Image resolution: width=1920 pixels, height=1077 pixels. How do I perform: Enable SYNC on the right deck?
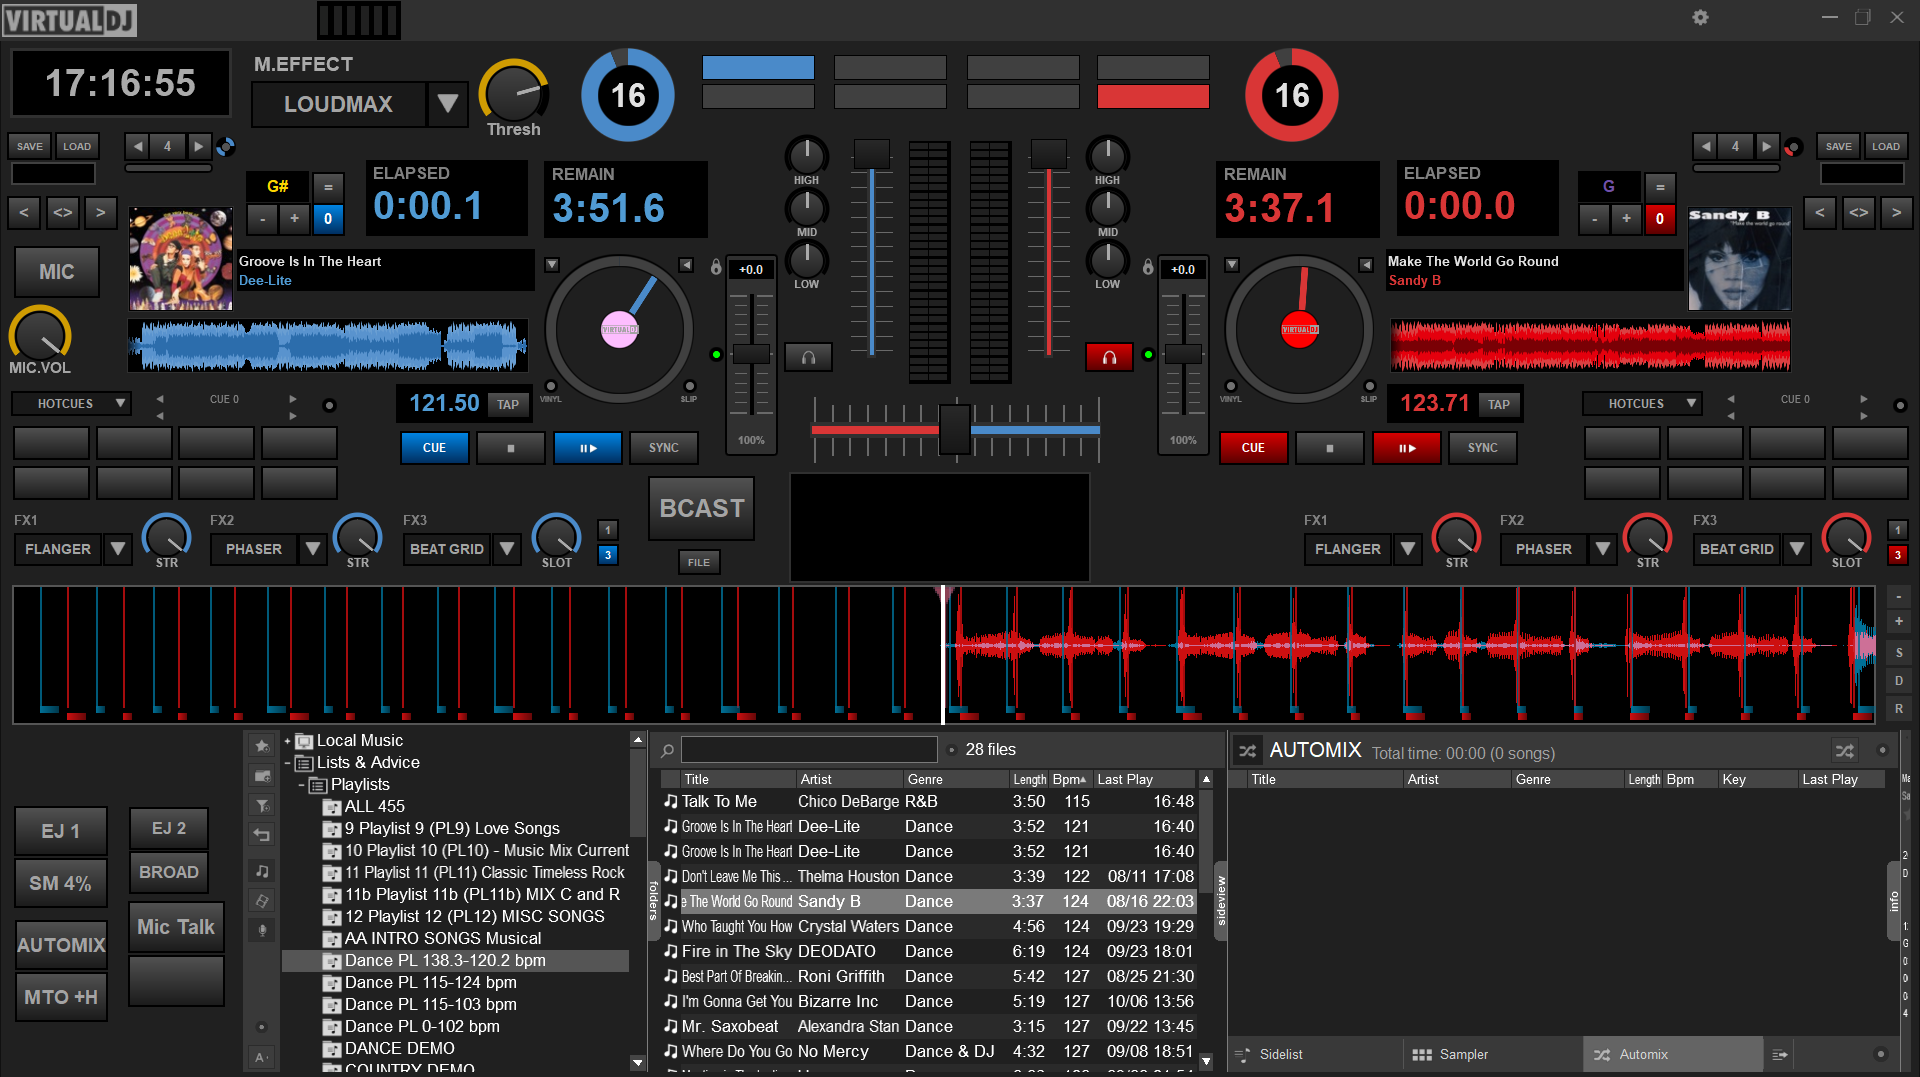[1482, 448]
